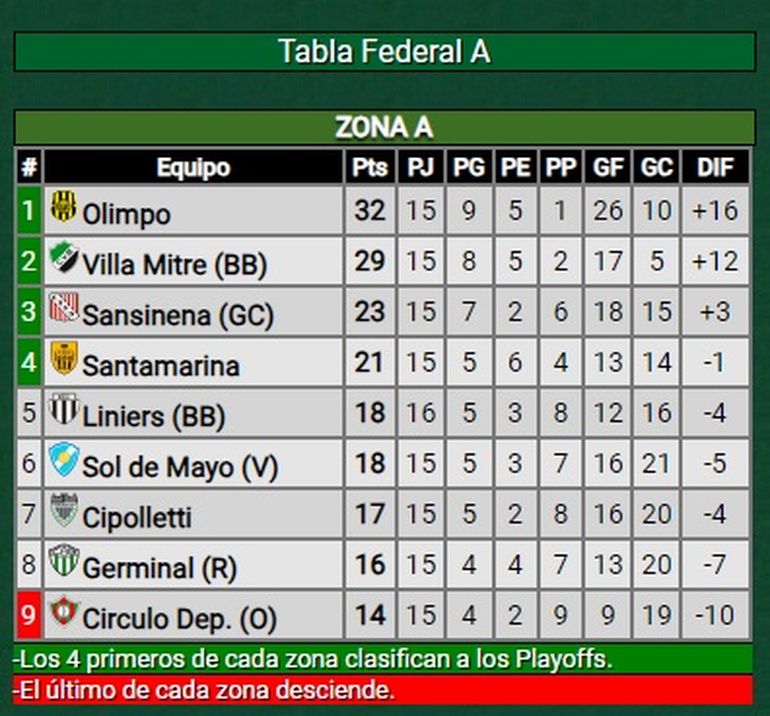Click the green position 1 cell
Viewport: 770px width, 716px height.
pos(29,210)
